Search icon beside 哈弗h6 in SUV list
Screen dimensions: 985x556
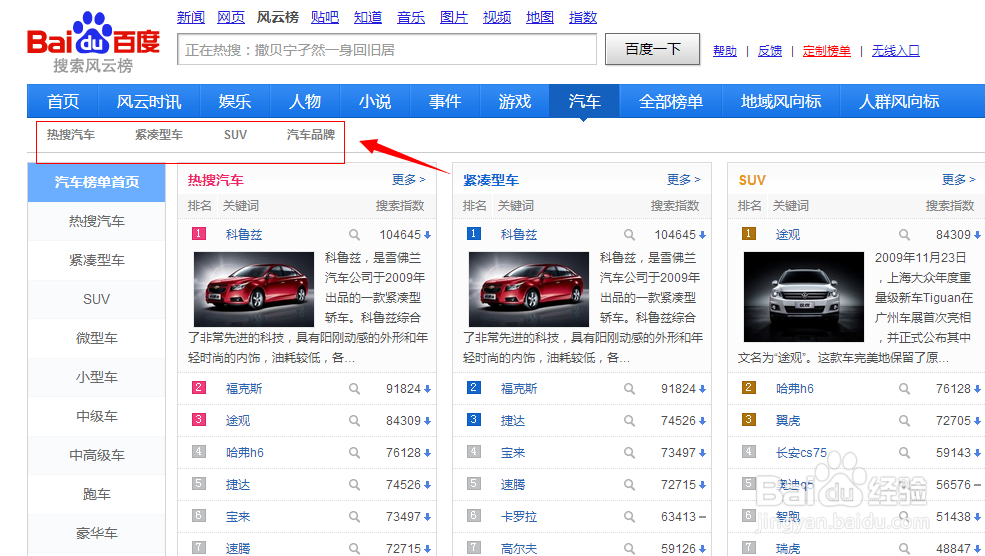click(904, 389)
